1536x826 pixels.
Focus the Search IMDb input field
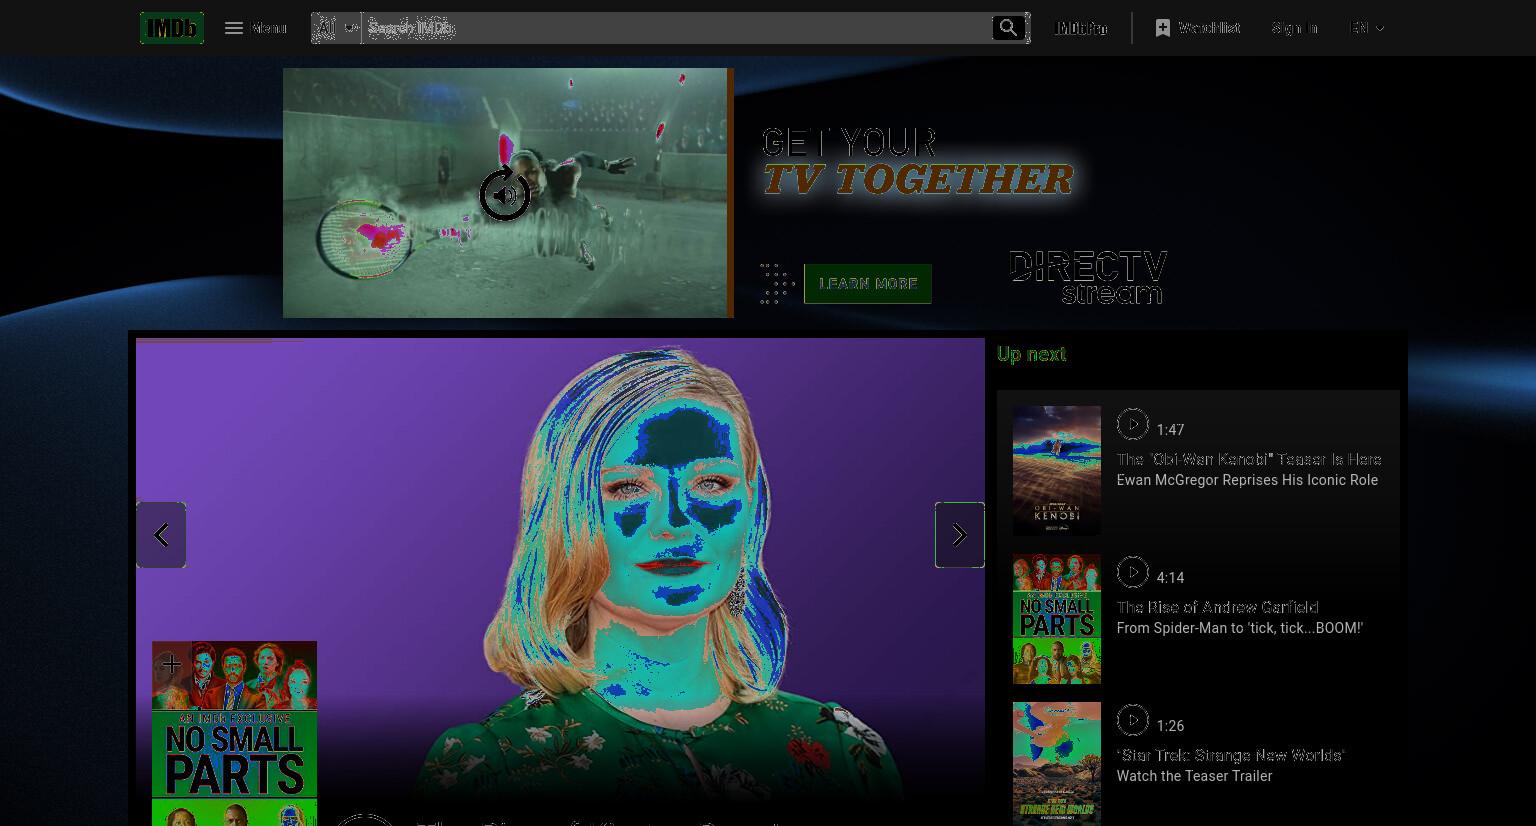pyautogui.click(x=676, y=28)
